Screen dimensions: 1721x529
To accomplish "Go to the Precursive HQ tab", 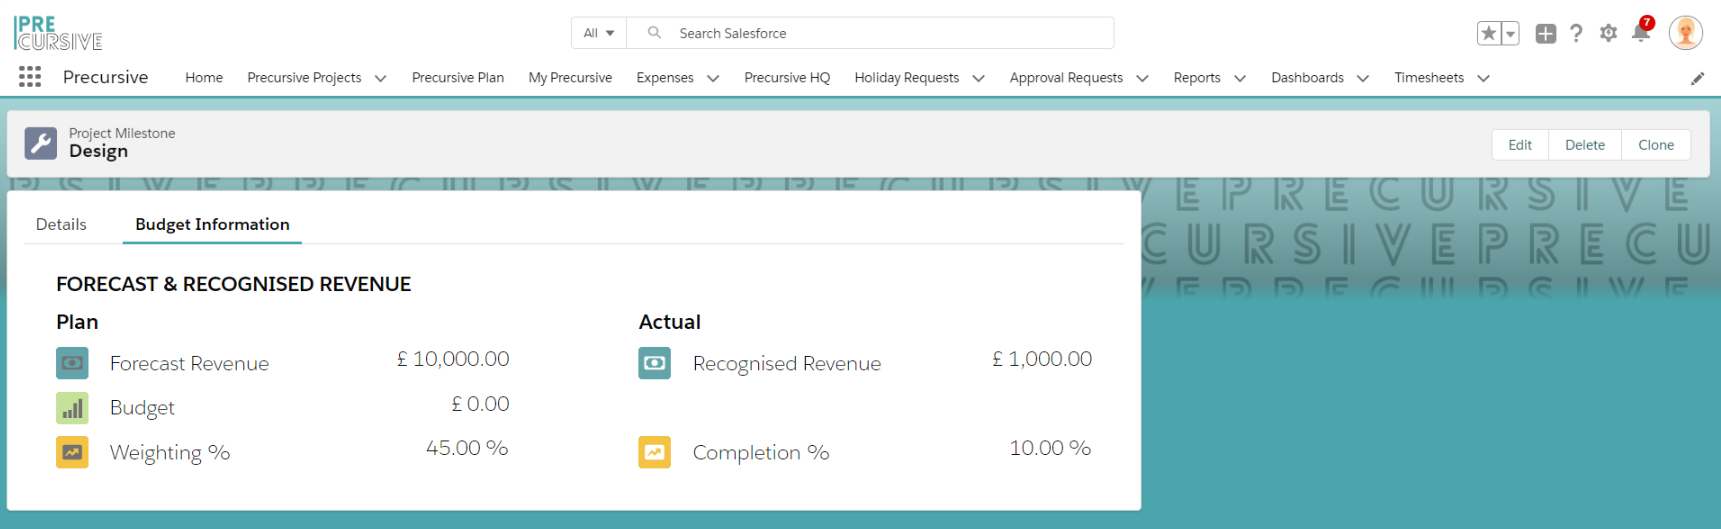I will (787, 77).
